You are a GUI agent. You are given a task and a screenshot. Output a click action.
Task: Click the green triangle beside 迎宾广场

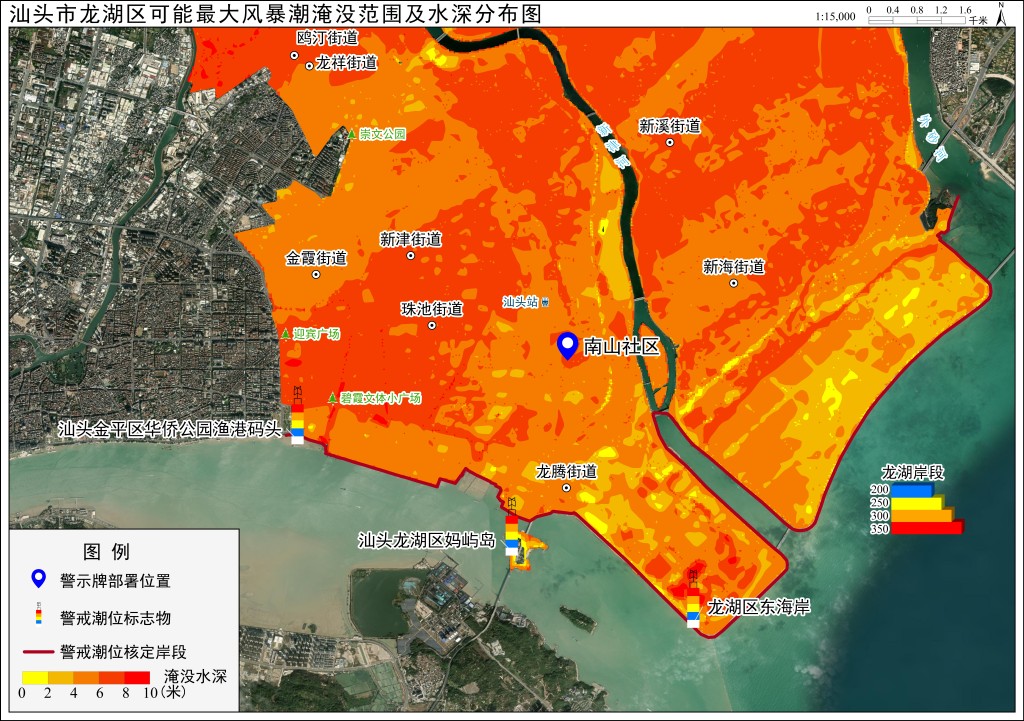coord(285,334)
